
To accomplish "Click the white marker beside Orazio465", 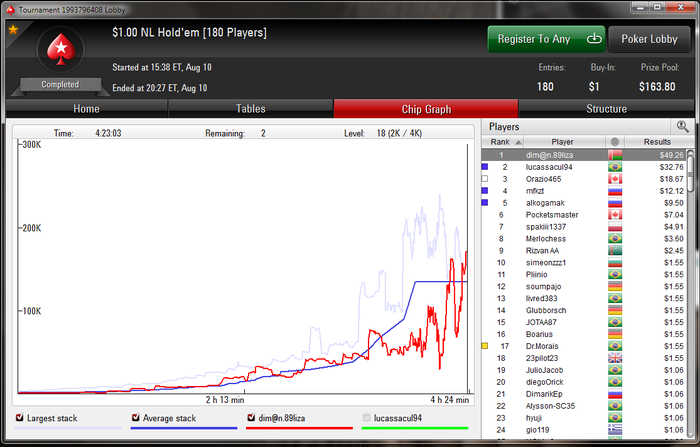I will tap(485, 179).
